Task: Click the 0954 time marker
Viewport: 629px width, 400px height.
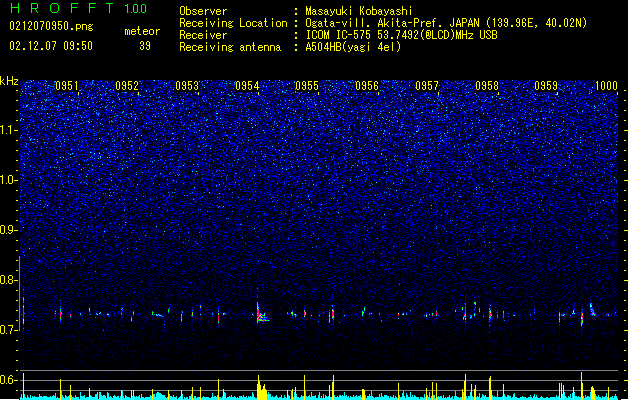Action: click(247, 86)
